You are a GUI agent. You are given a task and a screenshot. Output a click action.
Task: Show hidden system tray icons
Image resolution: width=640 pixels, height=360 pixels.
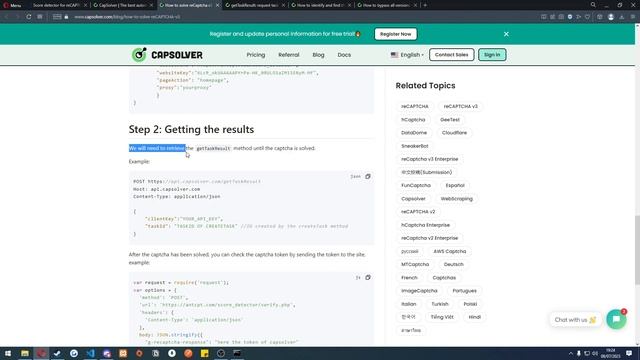[571, 353]
